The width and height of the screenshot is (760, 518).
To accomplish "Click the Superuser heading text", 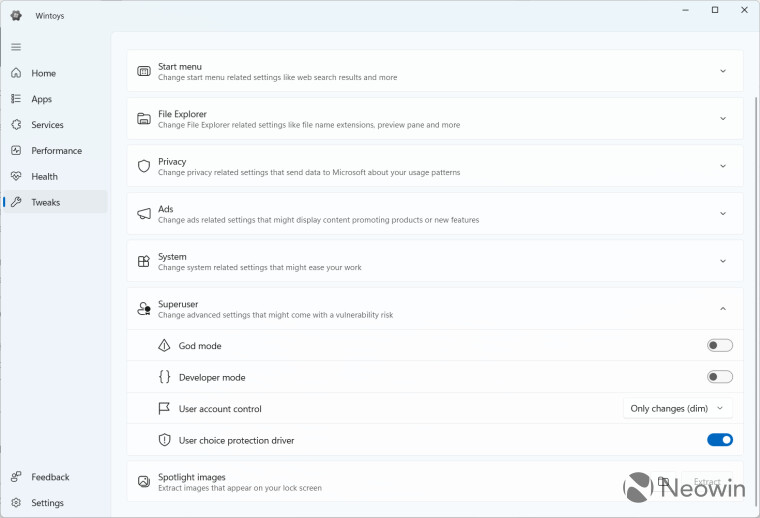I will pyautogui.click(x=178, y=304).
